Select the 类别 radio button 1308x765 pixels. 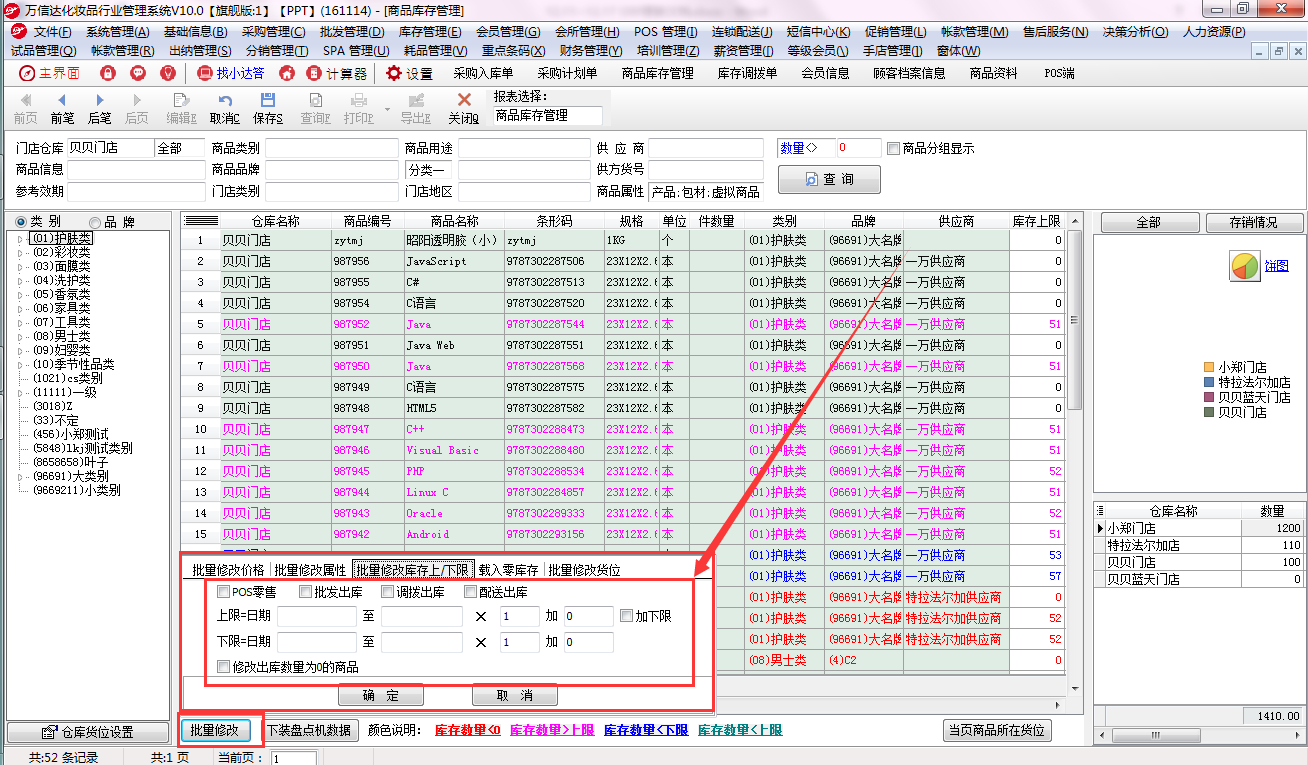[x=22, y=222]
